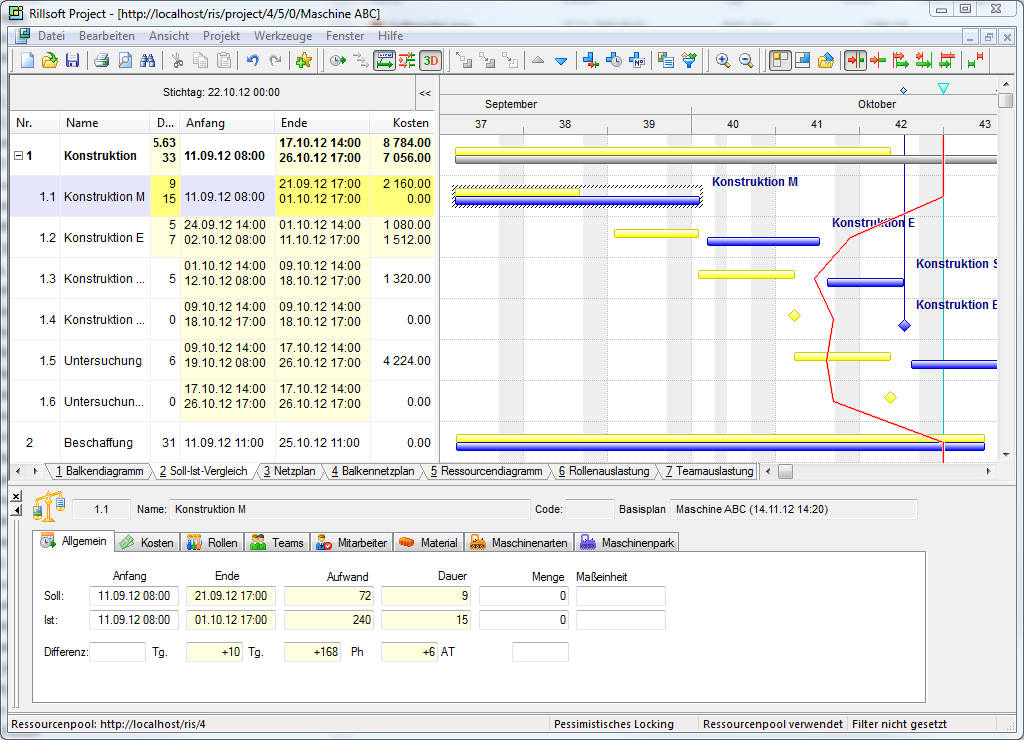Toggle the bar-with-green-arrow view button
Viewport: 1024px width, 740px height.
(385, 61)
